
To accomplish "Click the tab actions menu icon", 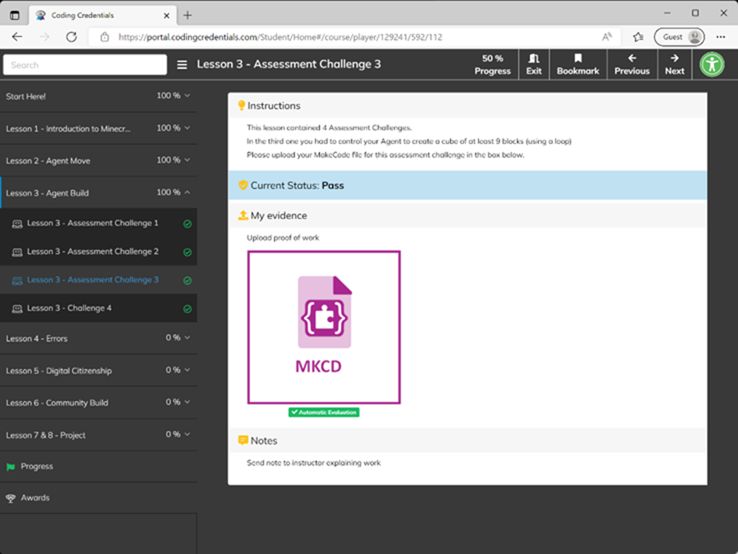I will [15, 15].
